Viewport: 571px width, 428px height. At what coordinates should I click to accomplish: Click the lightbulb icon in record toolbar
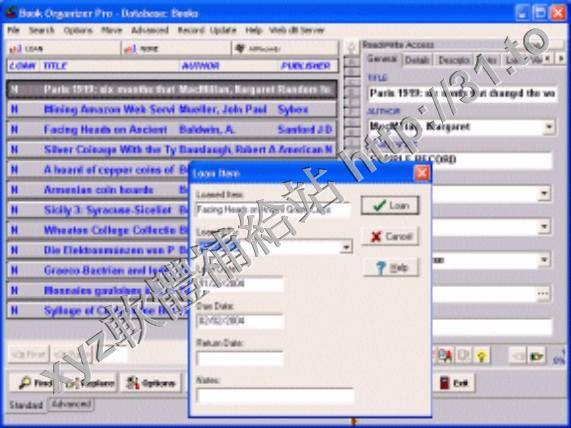[482, 355]
